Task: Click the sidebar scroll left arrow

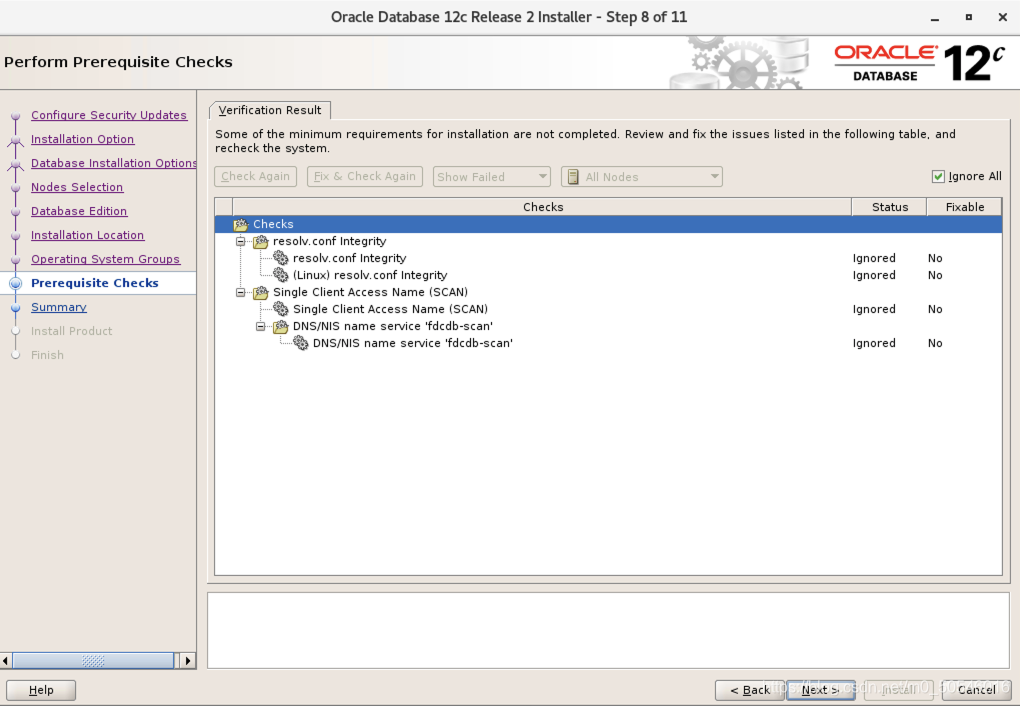Action: pyautogui.click(x=6, y=661)
